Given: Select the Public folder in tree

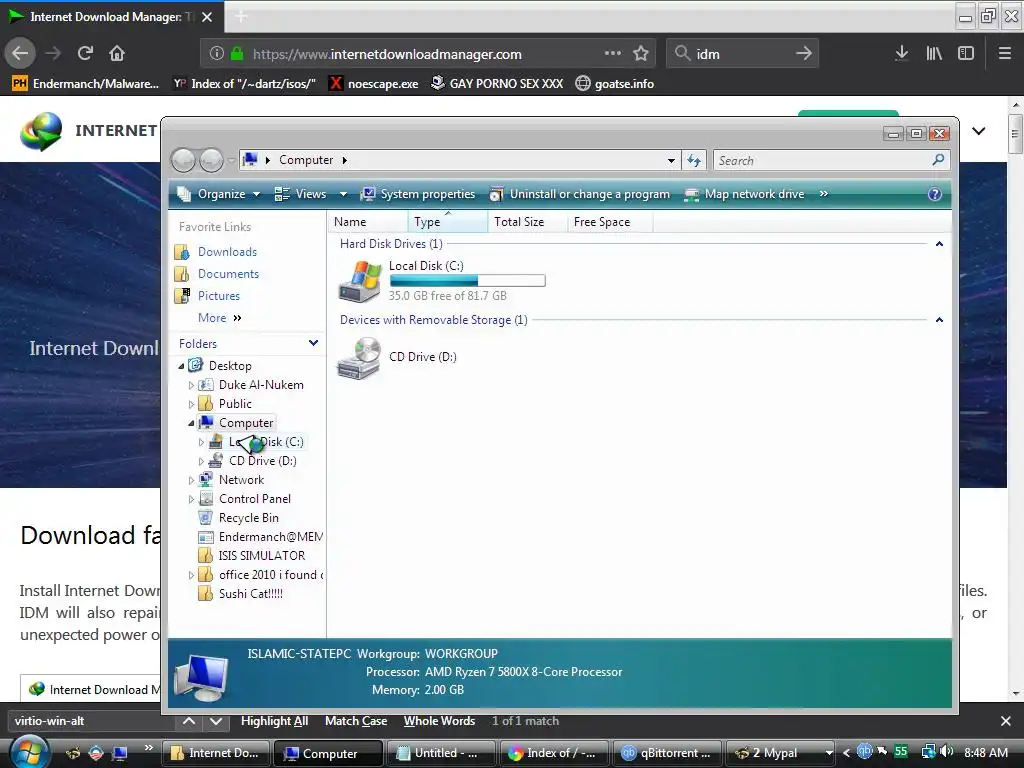Looking at the screenshot, I should [x=235, y=404].
